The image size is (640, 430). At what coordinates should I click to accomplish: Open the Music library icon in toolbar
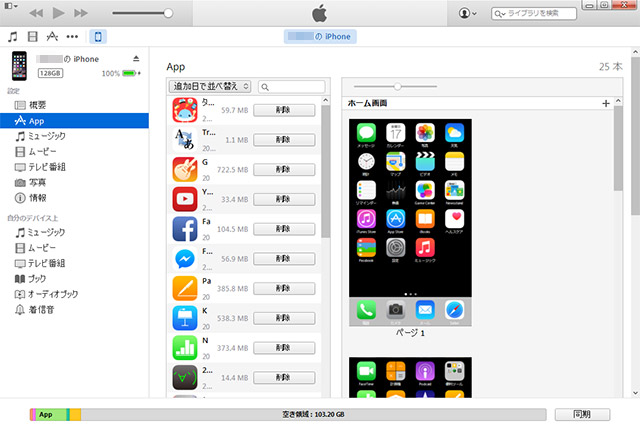click(x=13, y=37)
